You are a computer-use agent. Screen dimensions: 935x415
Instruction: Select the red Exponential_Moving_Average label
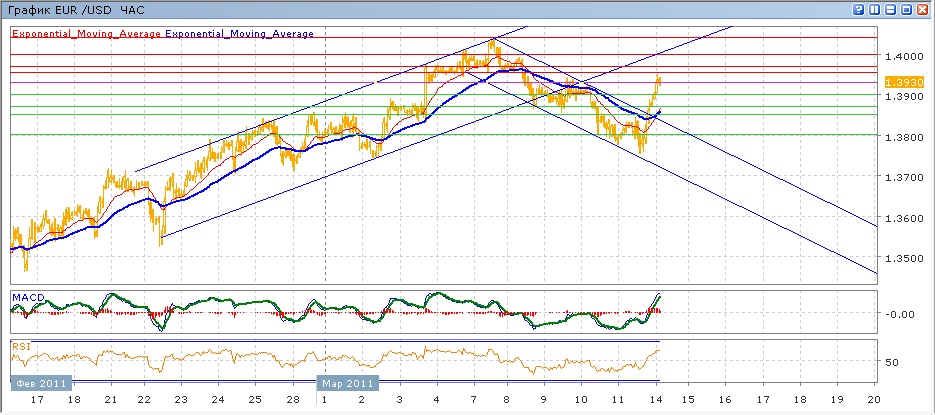tap(86, 33)
